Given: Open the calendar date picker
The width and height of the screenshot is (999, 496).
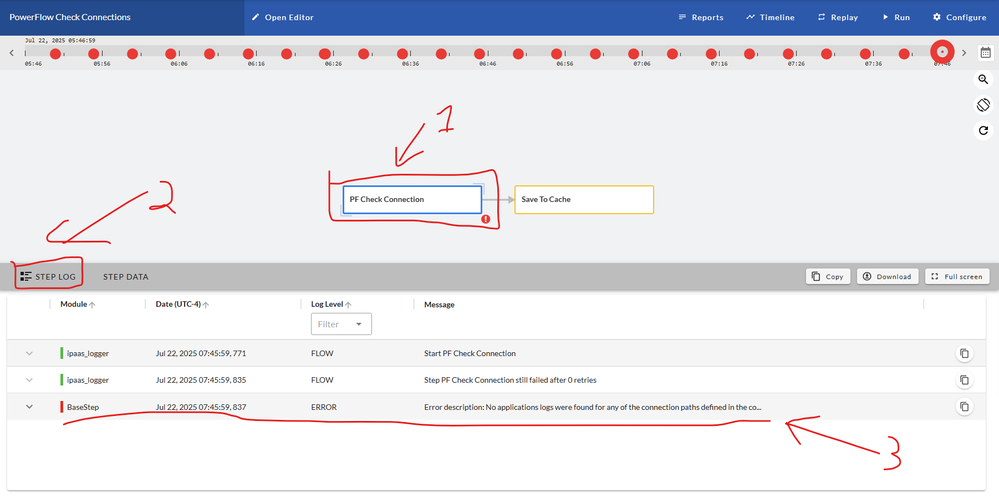Looking at the screenshot, I should (x=986, y=53).
